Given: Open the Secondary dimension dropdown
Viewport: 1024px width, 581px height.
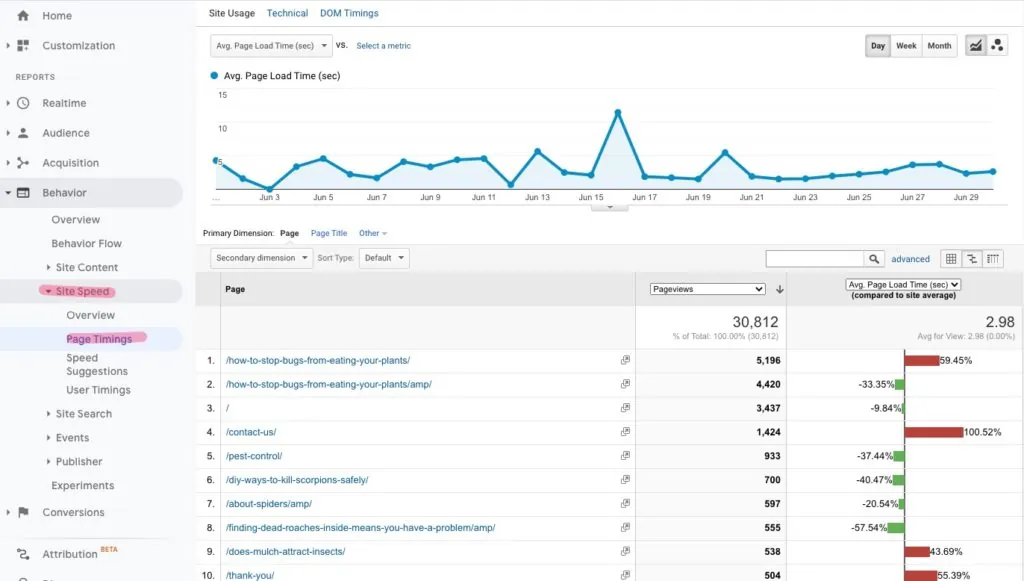Looking at the screenshot, I should pyautogui.click(x=260, y=258).
